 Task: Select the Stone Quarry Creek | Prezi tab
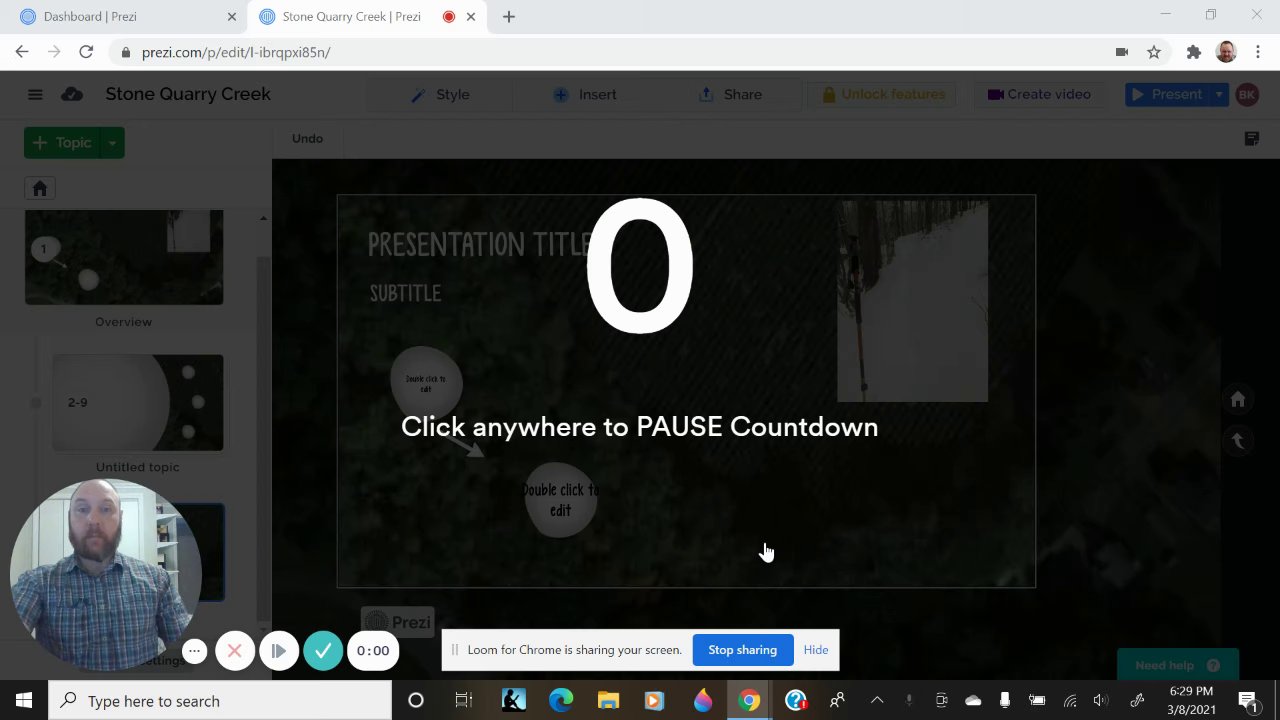click(351, 16)
